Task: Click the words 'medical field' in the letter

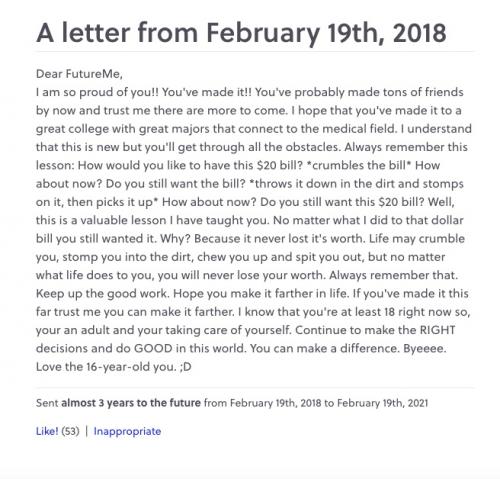Action: (x=357, y=129)
